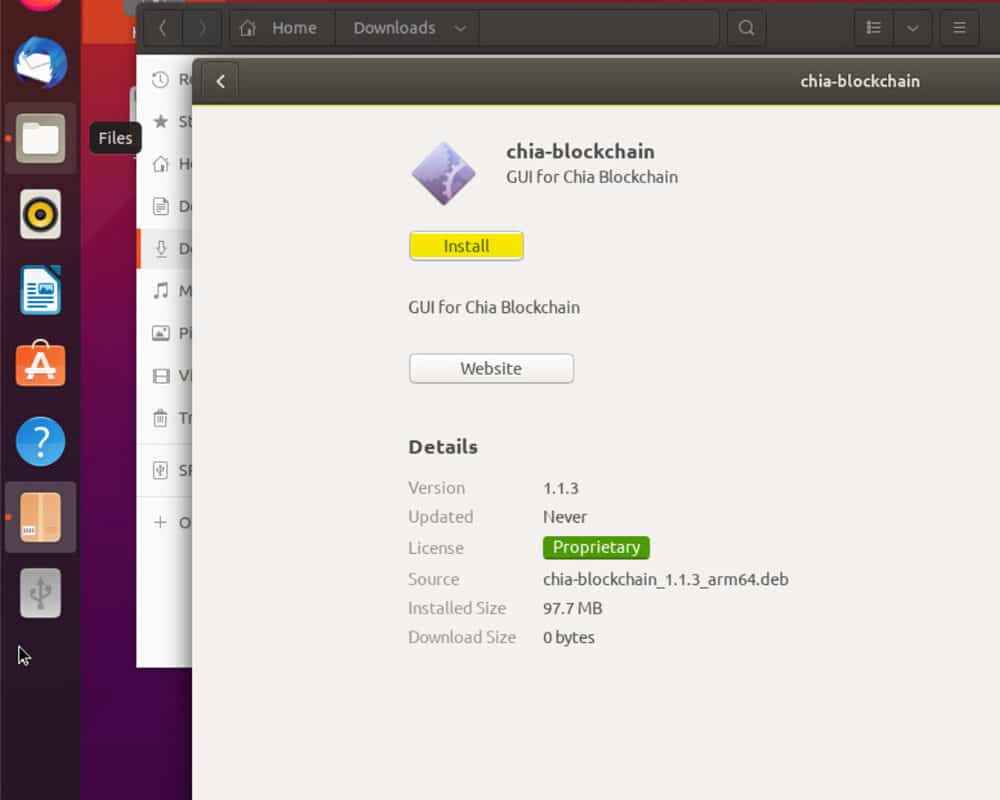1000x800 pixels.
Task: Go forward in the Files window toolbar
Action: click(x=202, y=28)
